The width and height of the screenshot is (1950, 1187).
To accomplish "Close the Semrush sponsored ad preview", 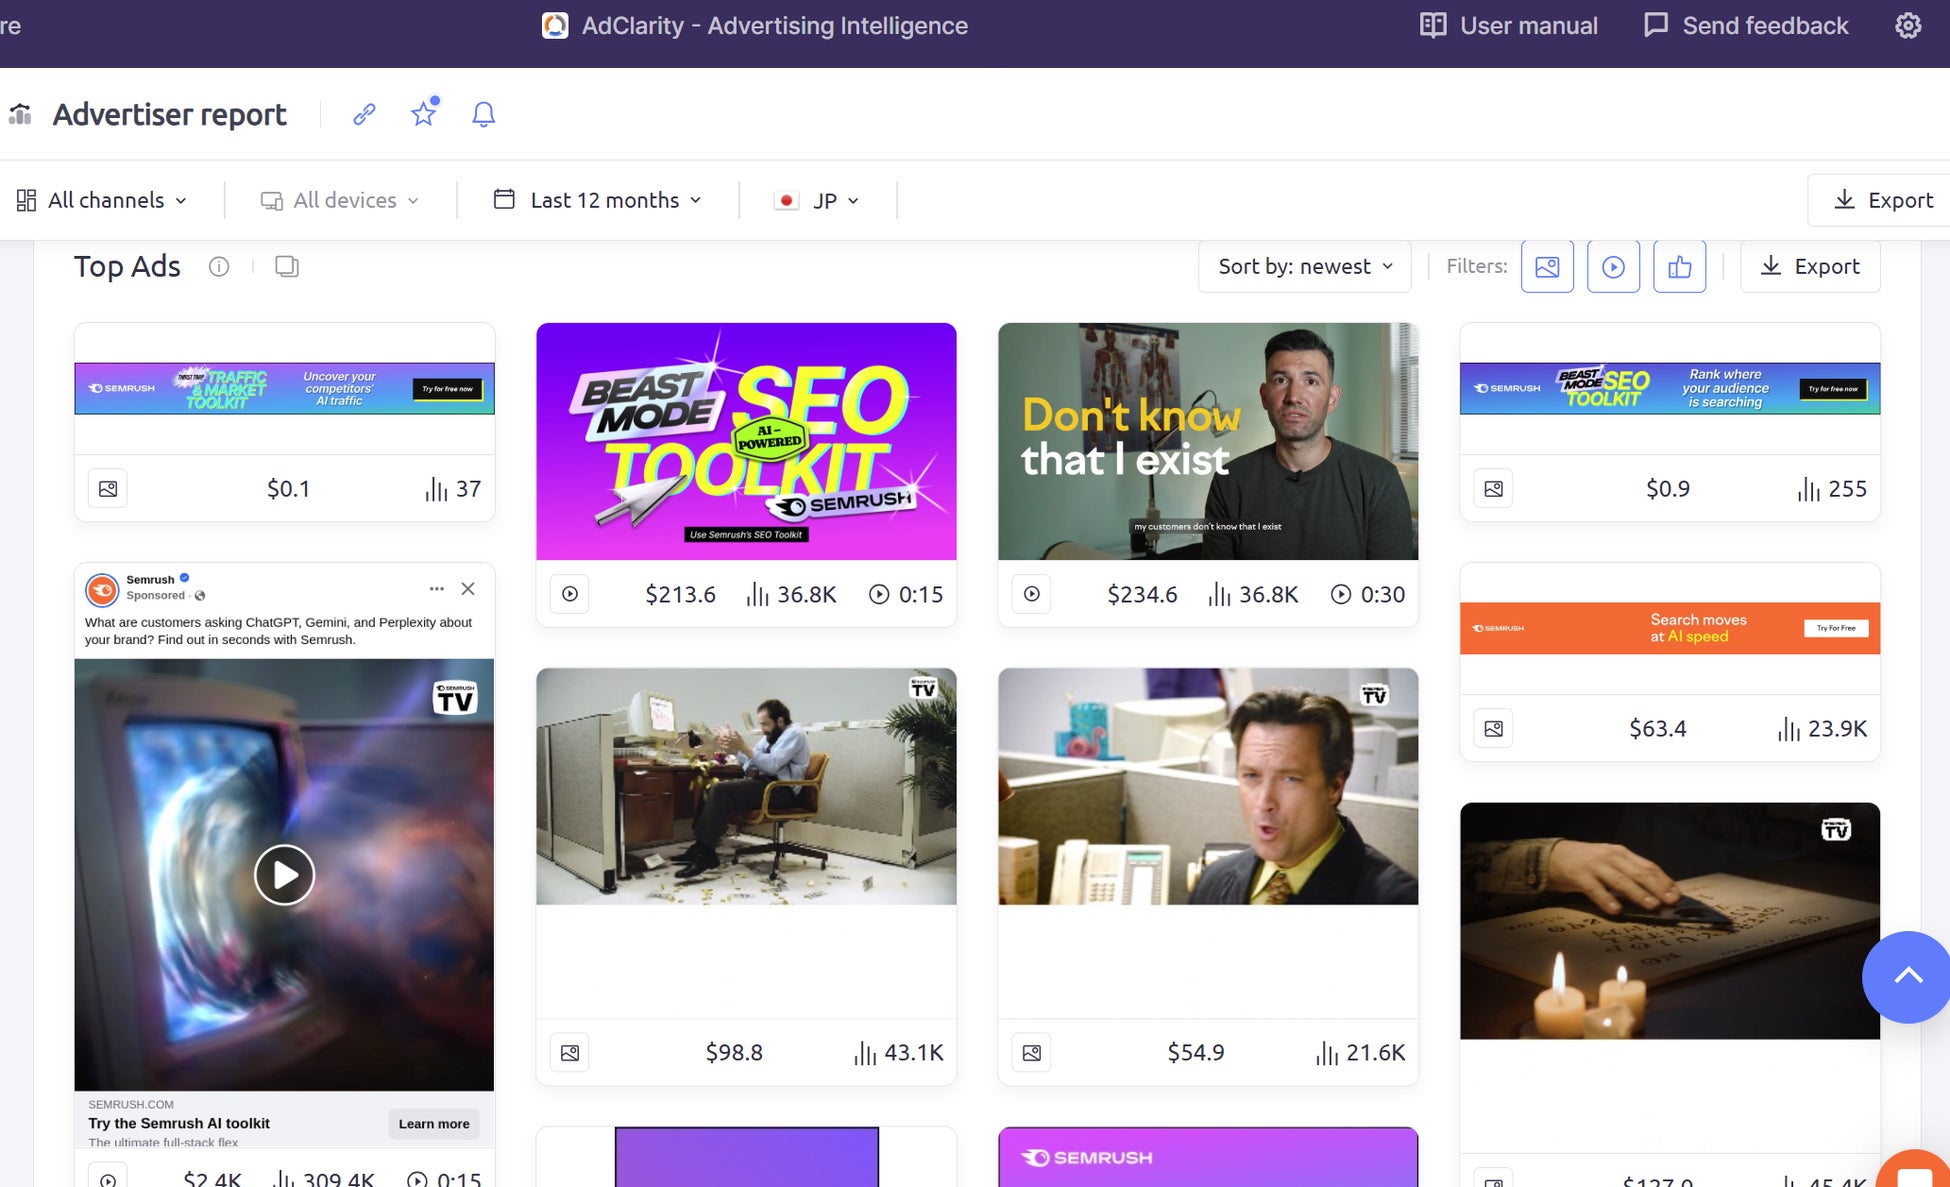I will click(468, 589).
